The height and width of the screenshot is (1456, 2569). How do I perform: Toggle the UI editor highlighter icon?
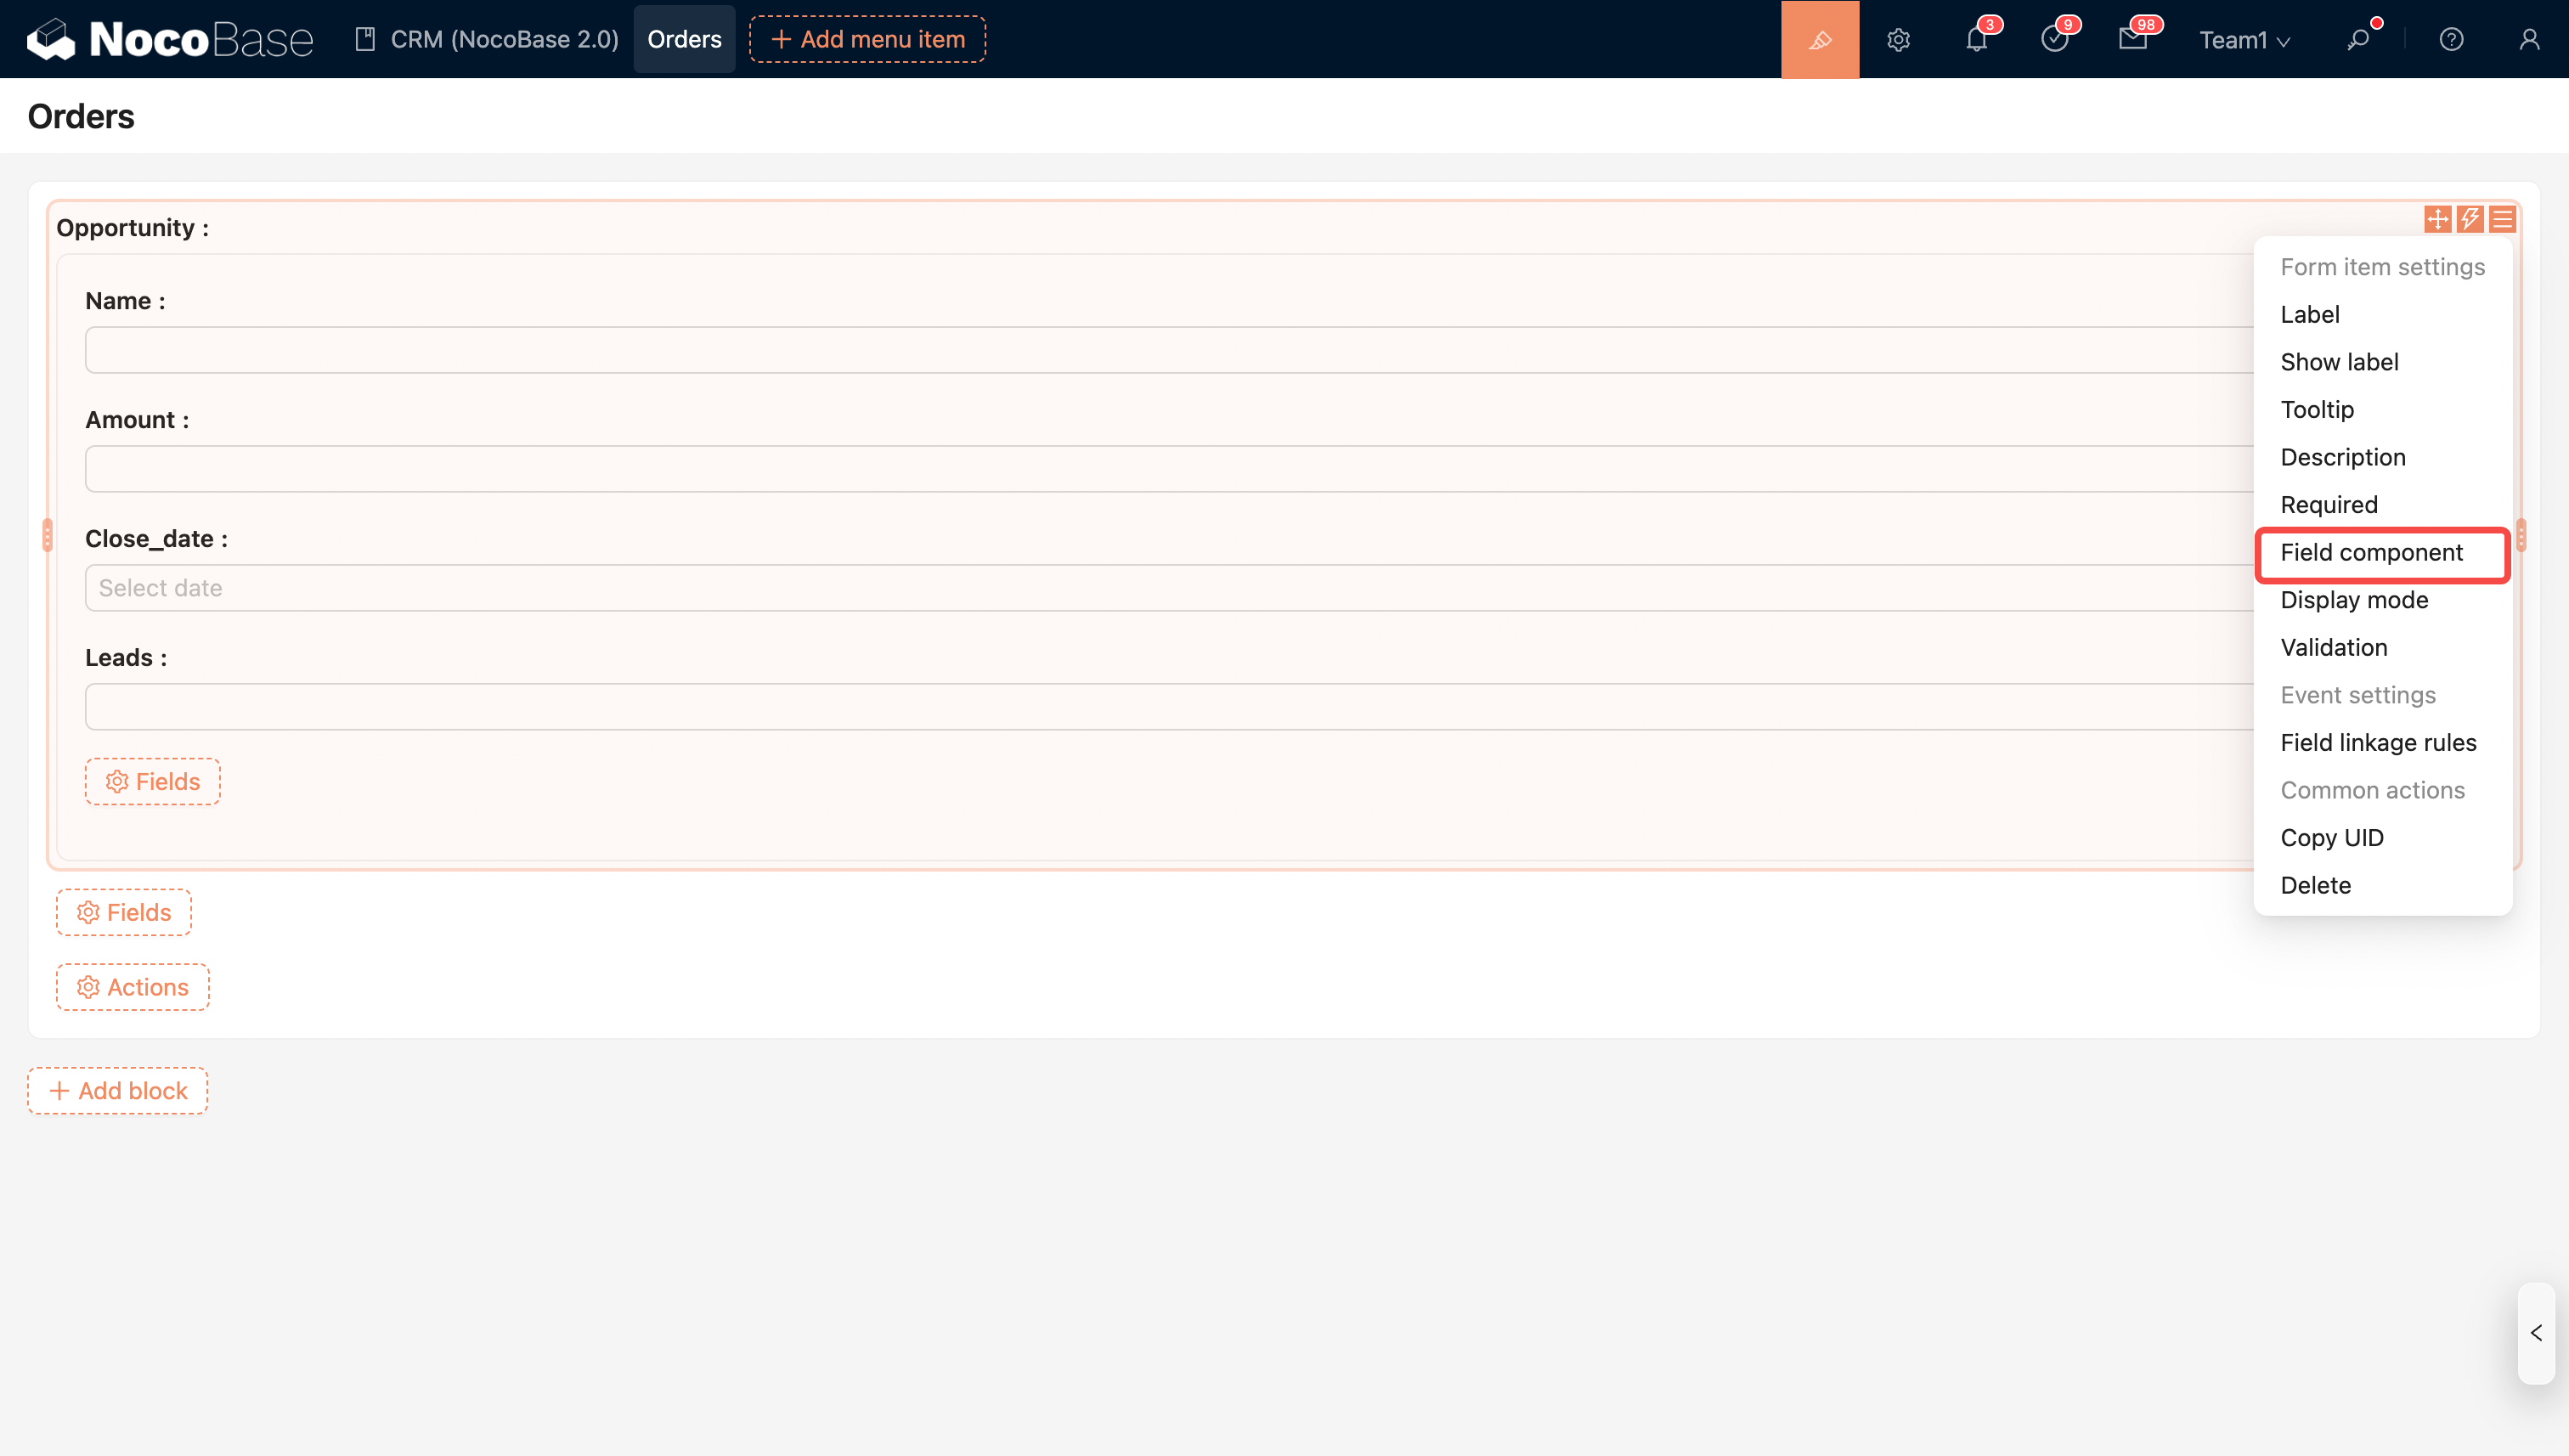[1819, 39]
